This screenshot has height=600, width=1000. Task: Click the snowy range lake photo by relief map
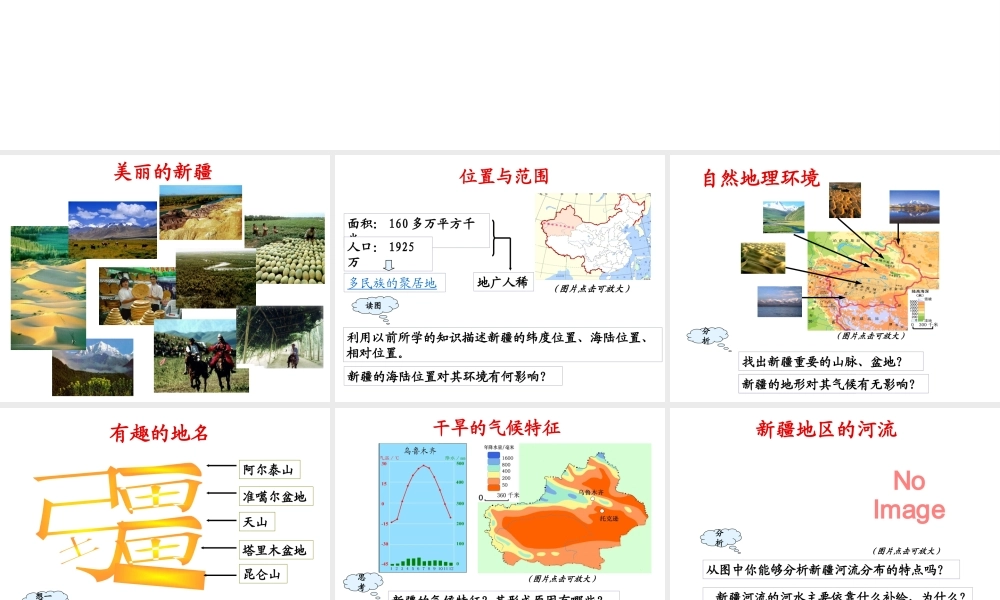(x=779, y=302)
